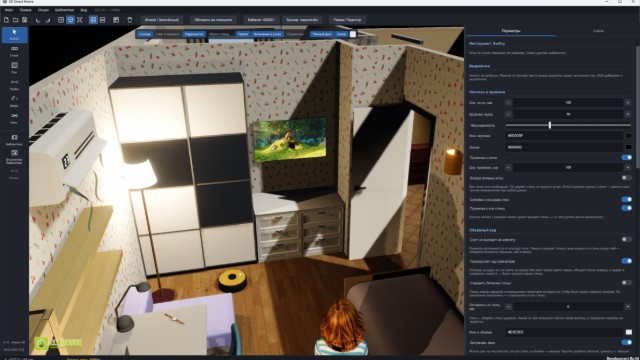
Task: Click the Отражения option above viewport
Action: [x=295, y=34]
